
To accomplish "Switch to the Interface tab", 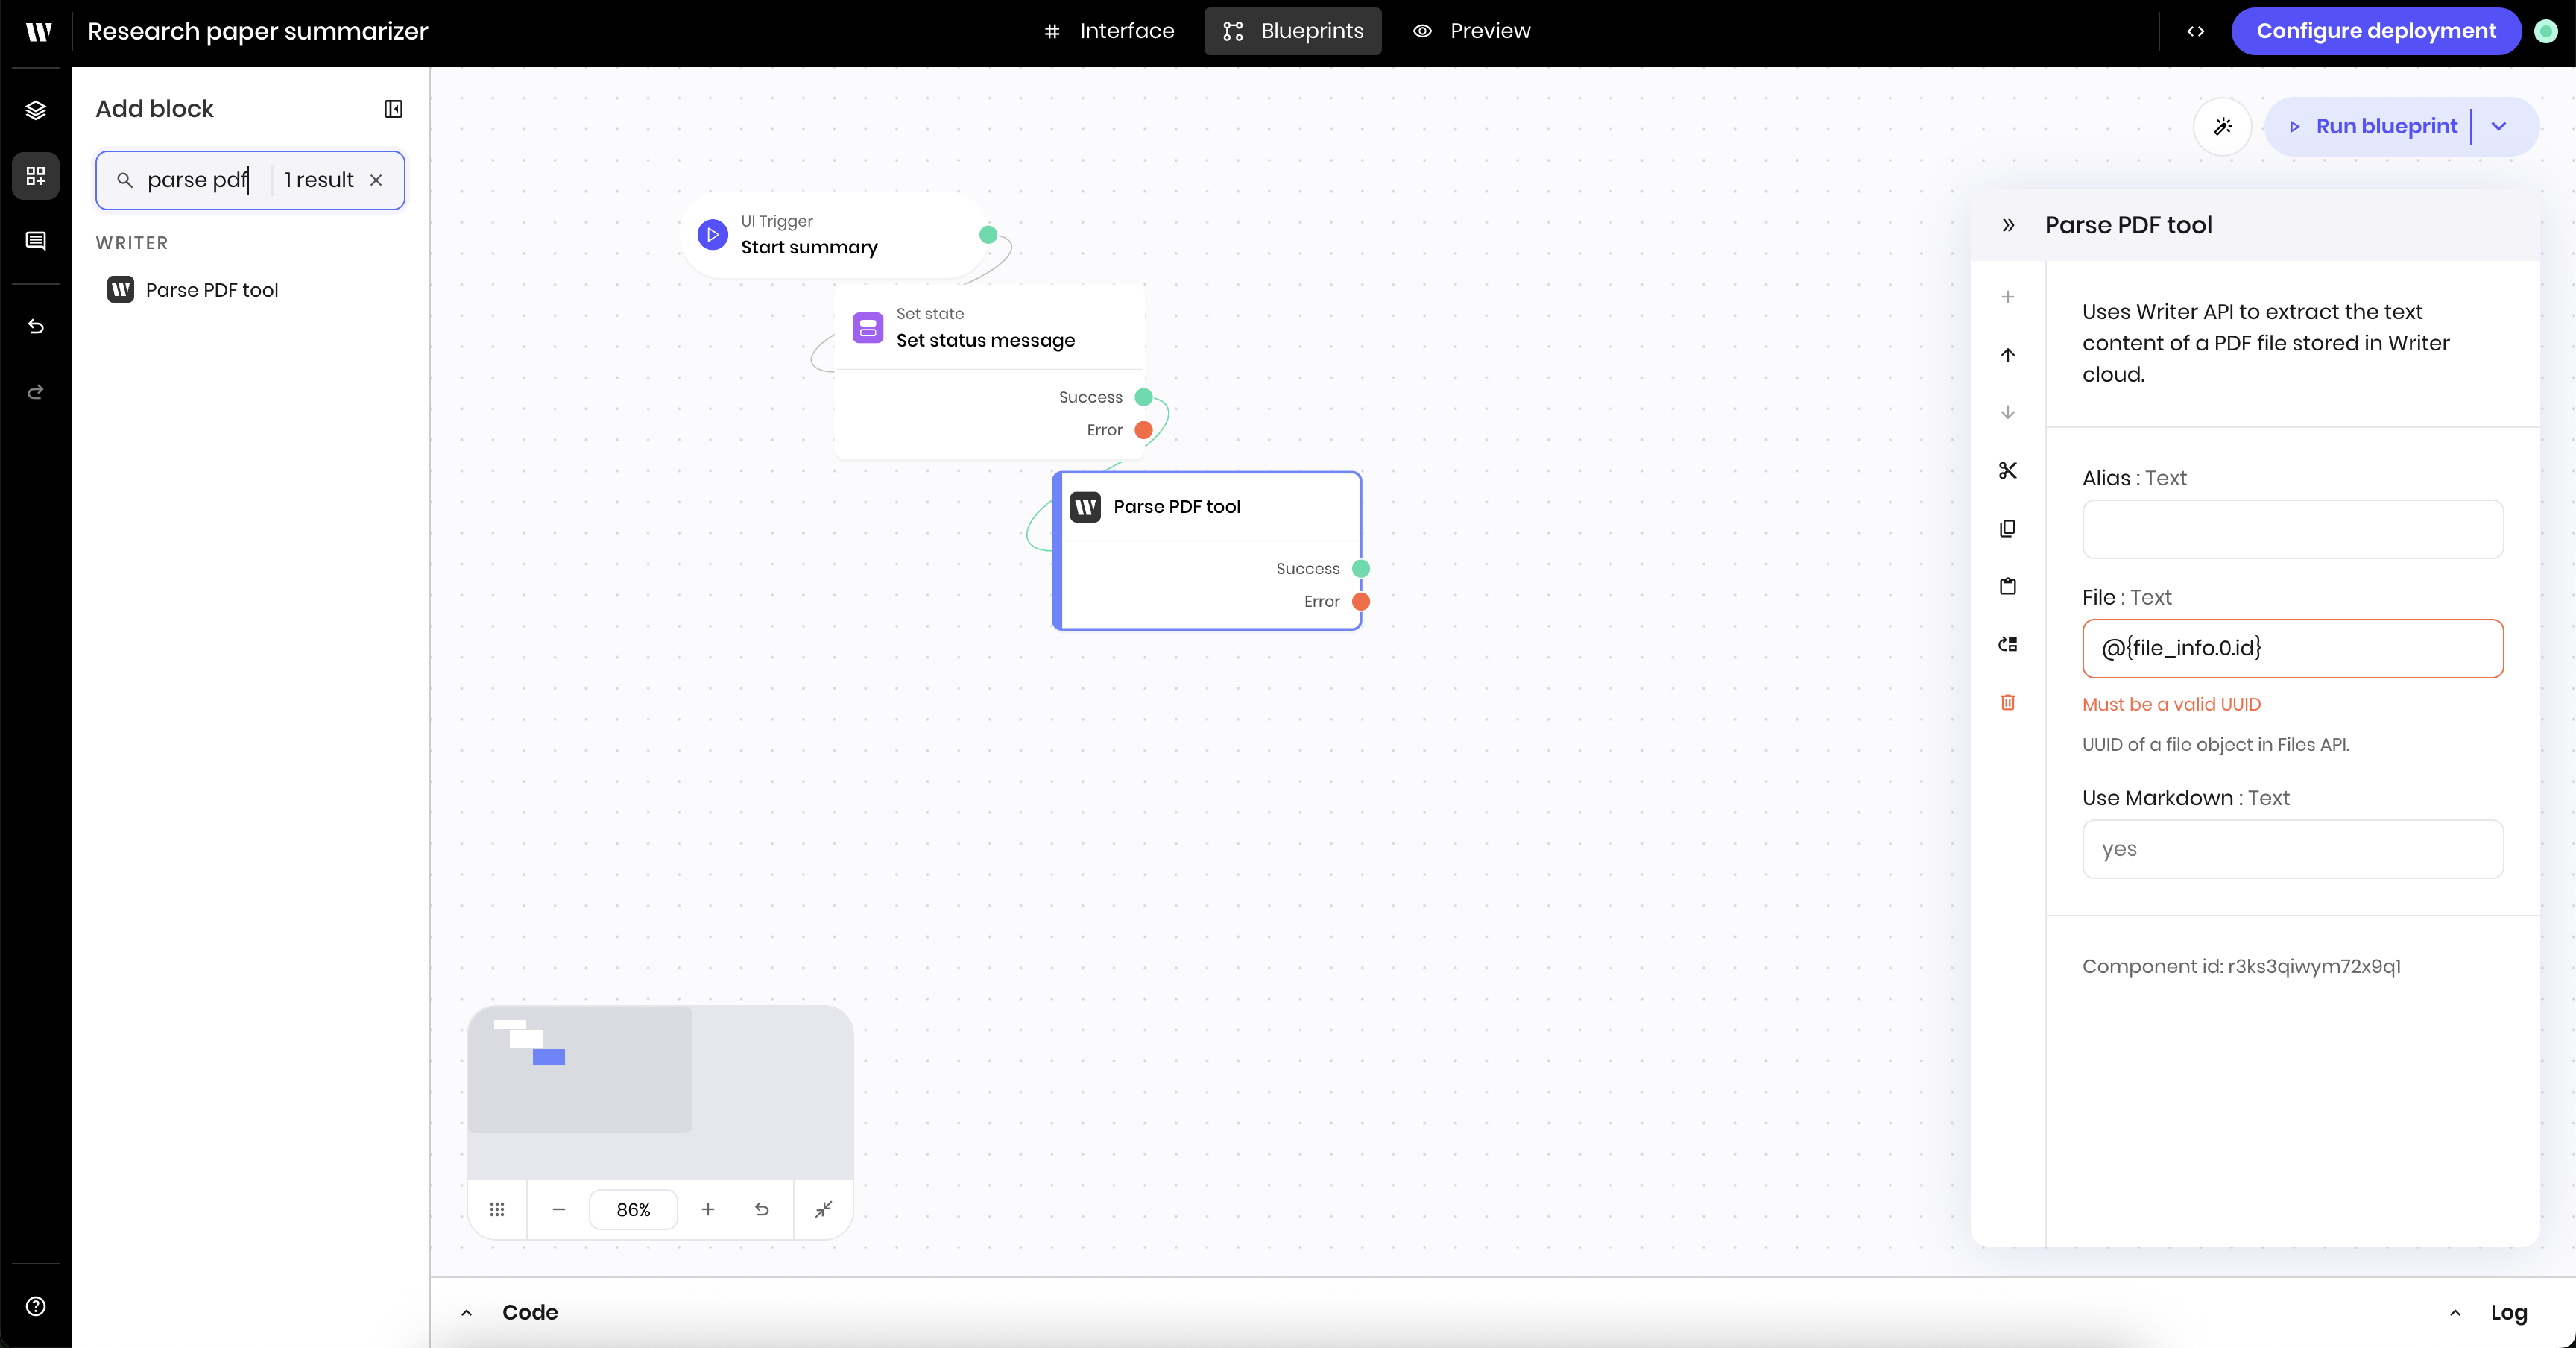I will pyautogui.click(x=1109, y=31).
